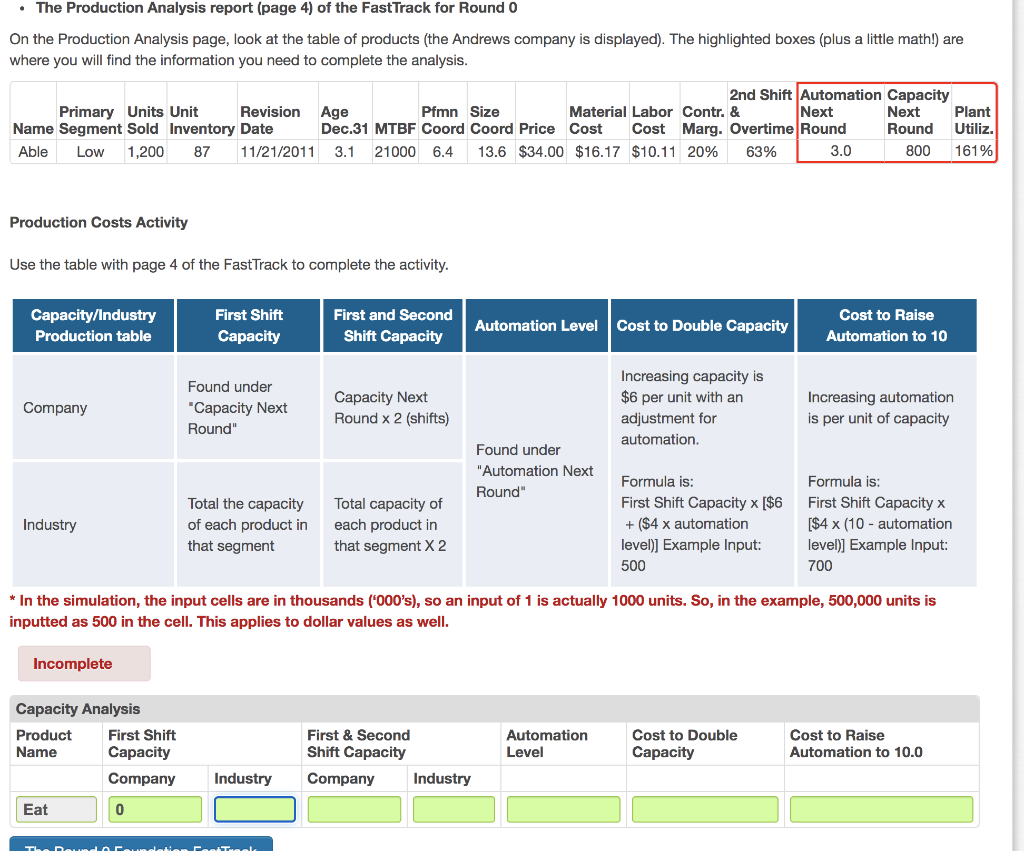Select the Units Sold value 1,200

click(145, 150)
